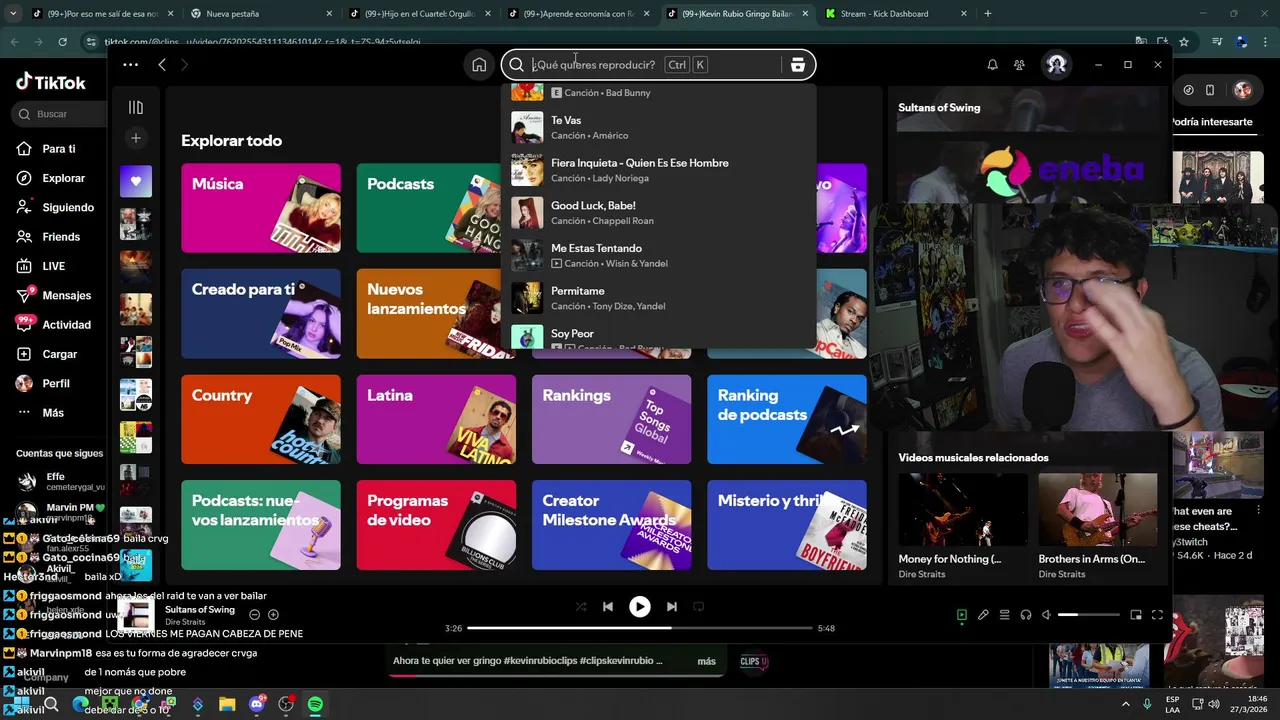This screenshot has width=1280, height=720.
Task: Click the TikTok Buscar search box
Action: tap(60, 114)
